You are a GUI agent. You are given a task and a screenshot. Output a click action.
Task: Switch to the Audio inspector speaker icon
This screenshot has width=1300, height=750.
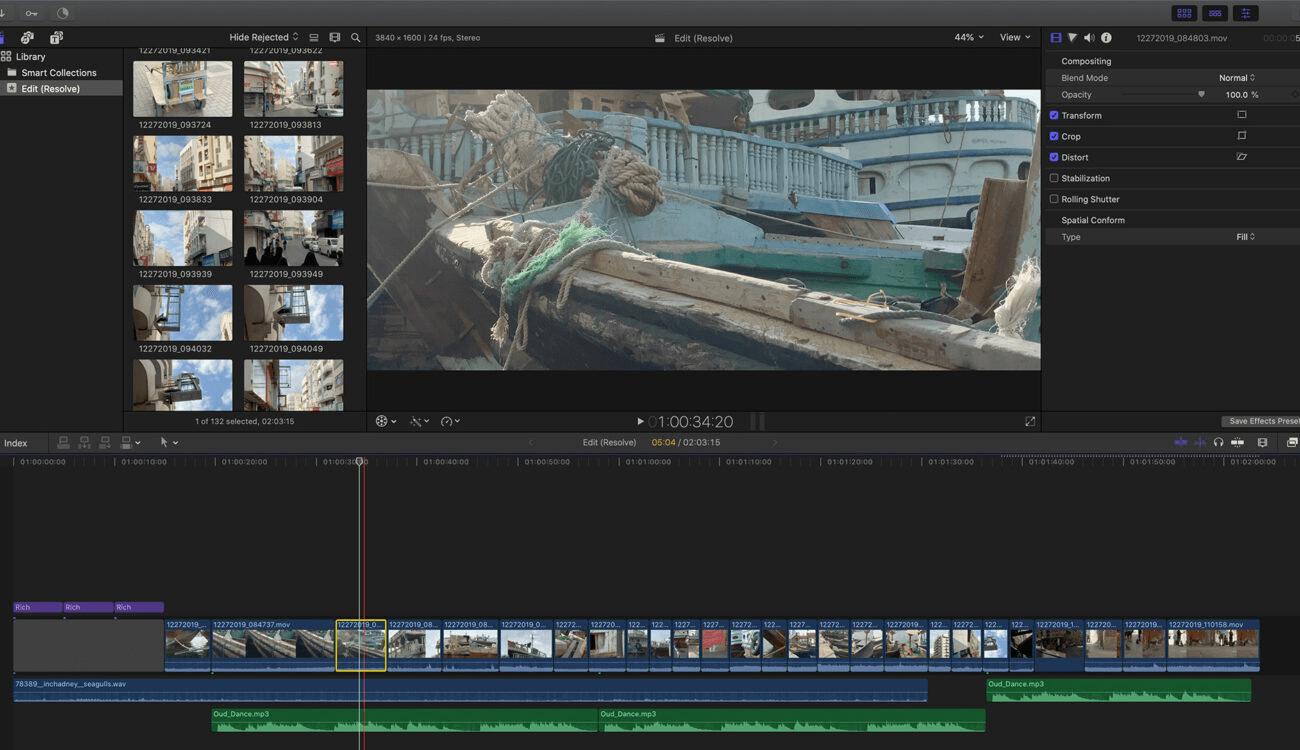point(1089,37)
